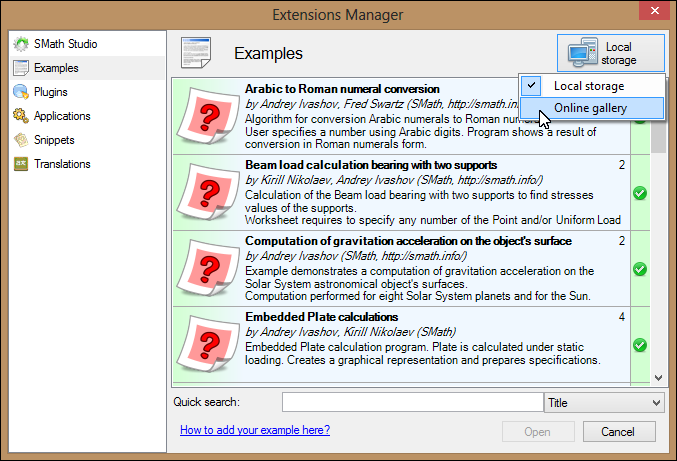
Task: Click into the Quick search field
Action: tap(412, 403)
